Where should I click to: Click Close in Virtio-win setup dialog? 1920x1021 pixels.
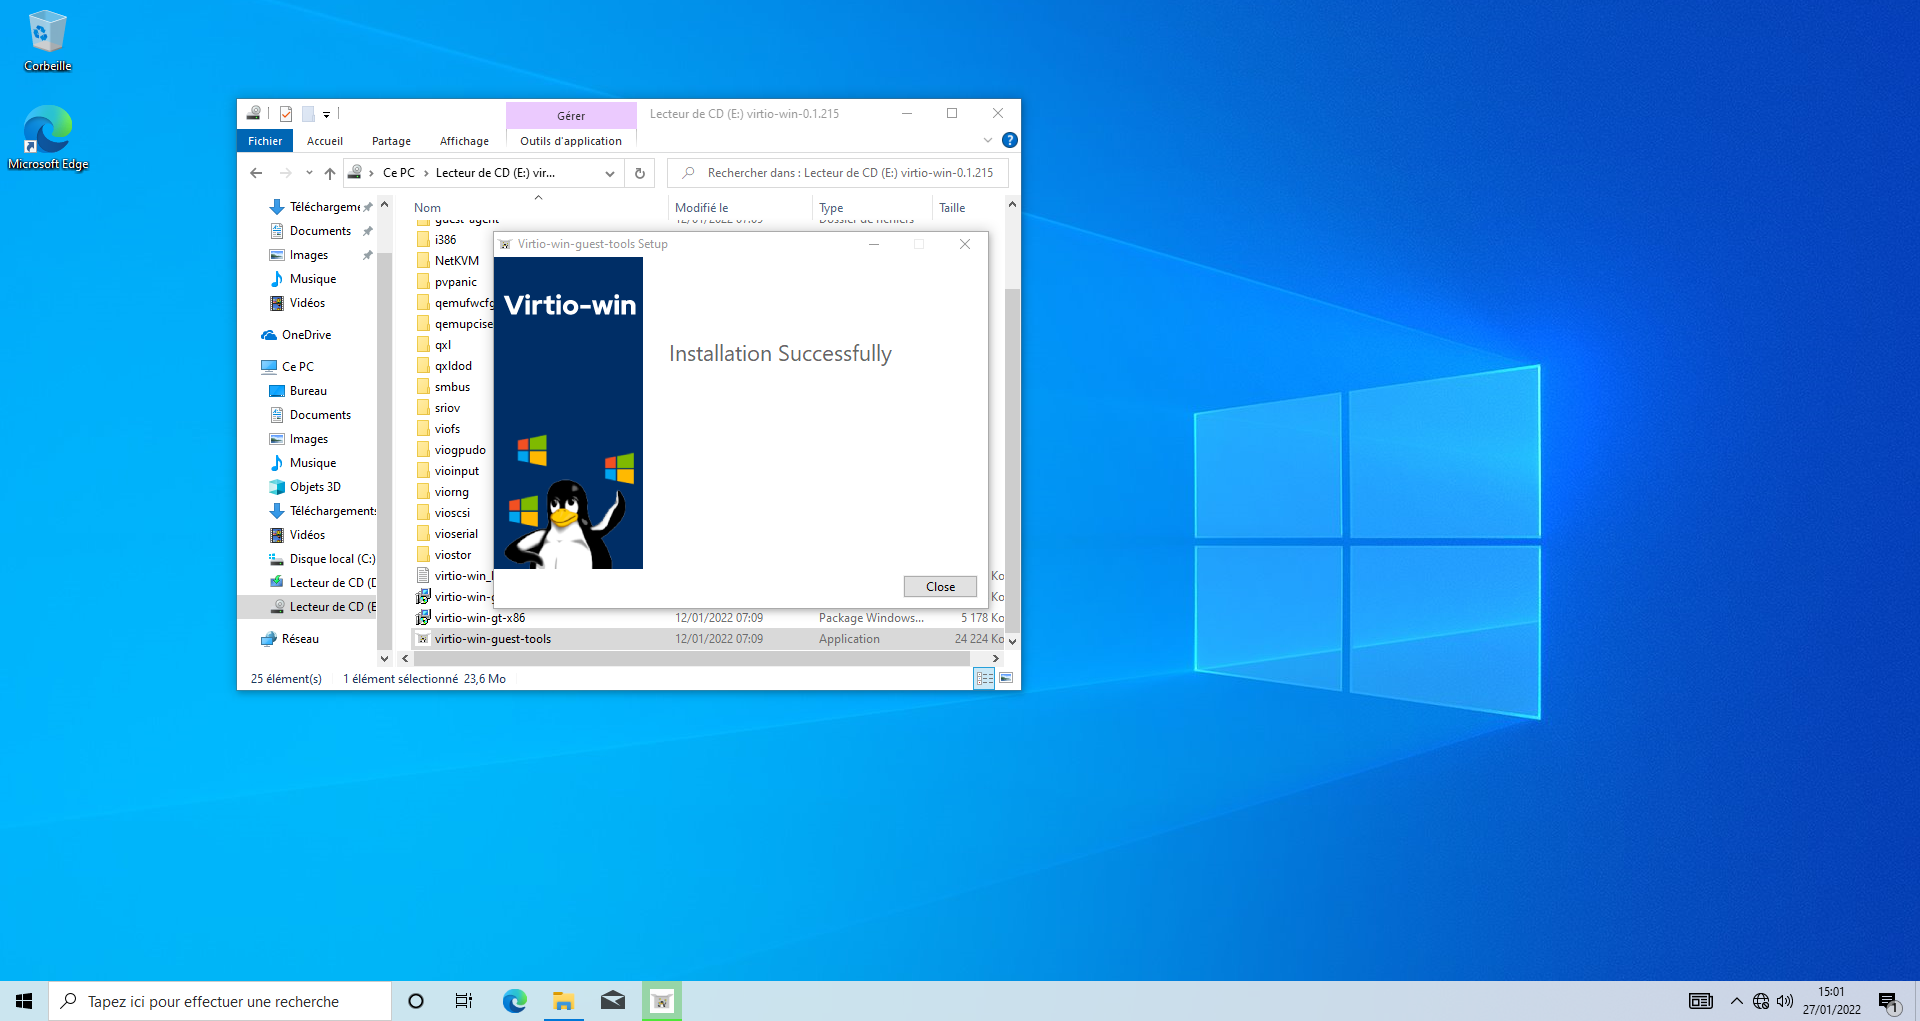[940, 587]
